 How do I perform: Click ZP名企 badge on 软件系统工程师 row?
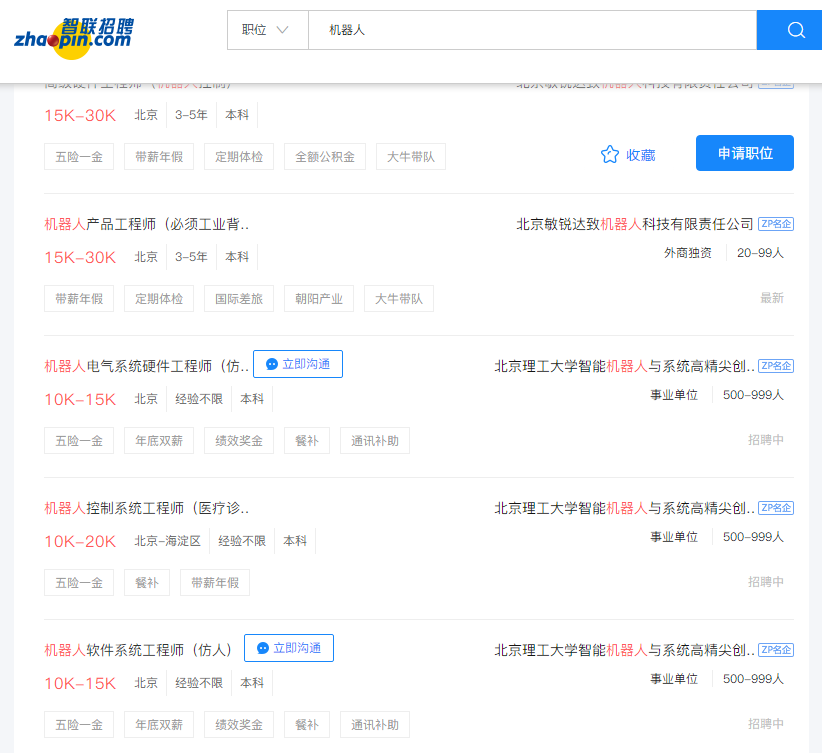click(x=775, y=650)
